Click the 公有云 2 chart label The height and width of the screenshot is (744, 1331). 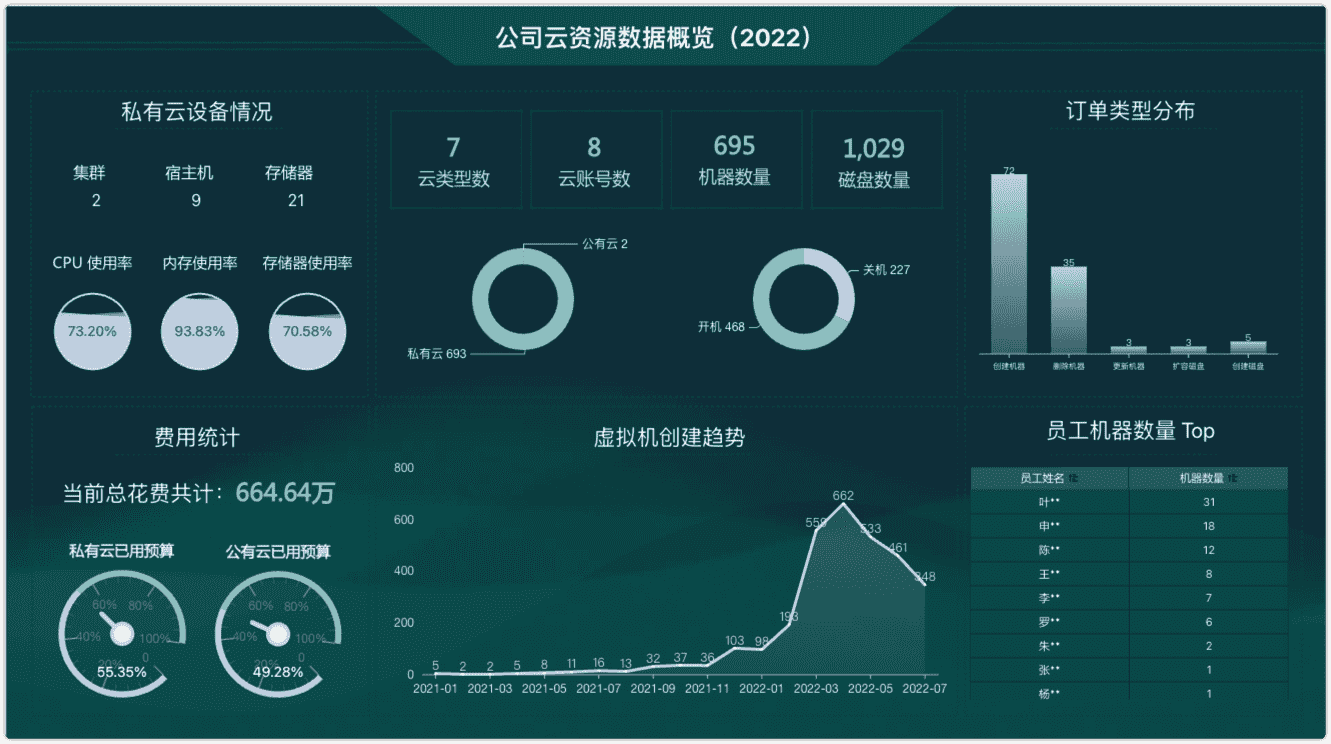tap(605, 244)
